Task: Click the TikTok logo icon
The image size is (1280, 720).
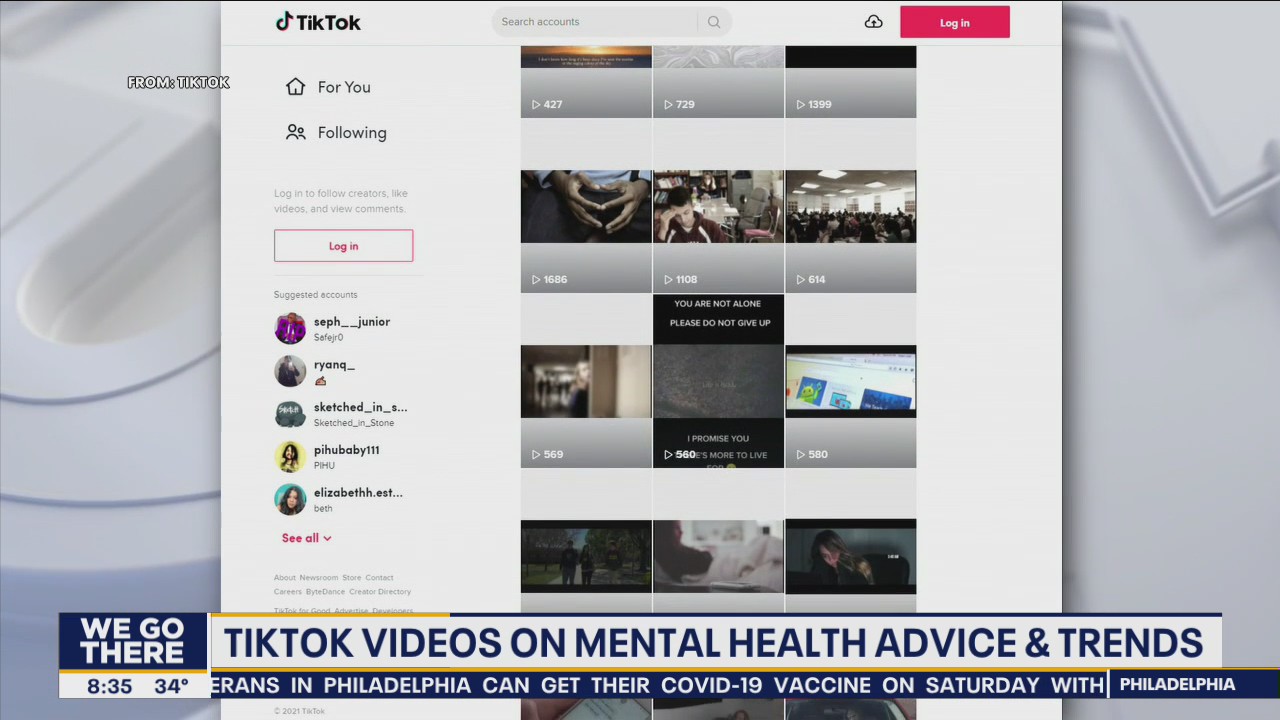Action: click(x=286, y=21)
